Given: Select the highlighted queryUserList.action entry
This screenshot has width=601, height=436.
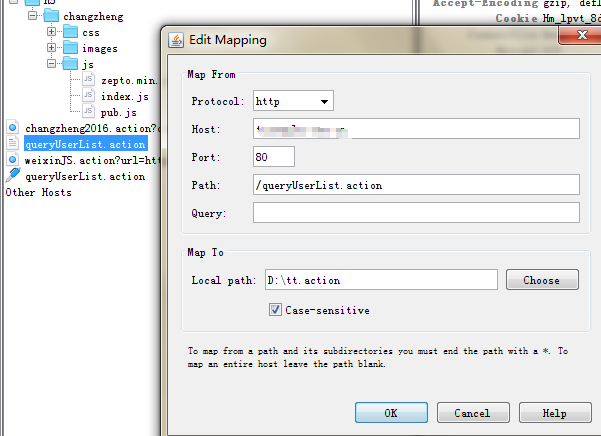Looking at the screenshot, I should [86, 144].
